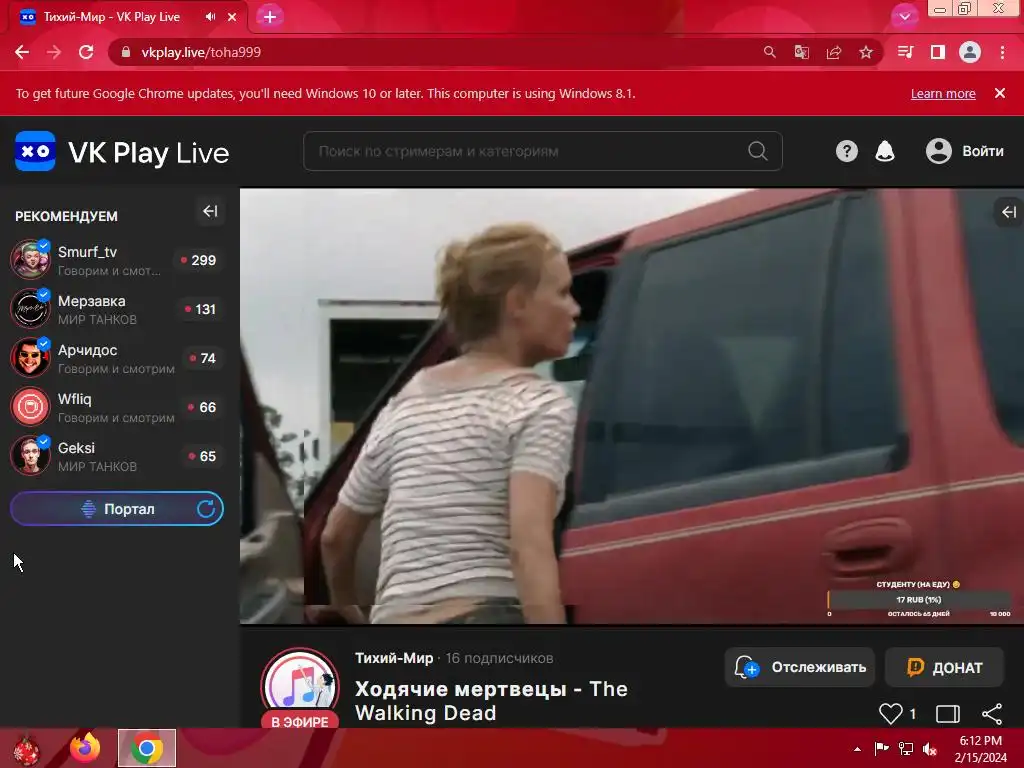1024x768 pixels.
Task: Open the Chrome side panel
Action: tap(938, 52)
